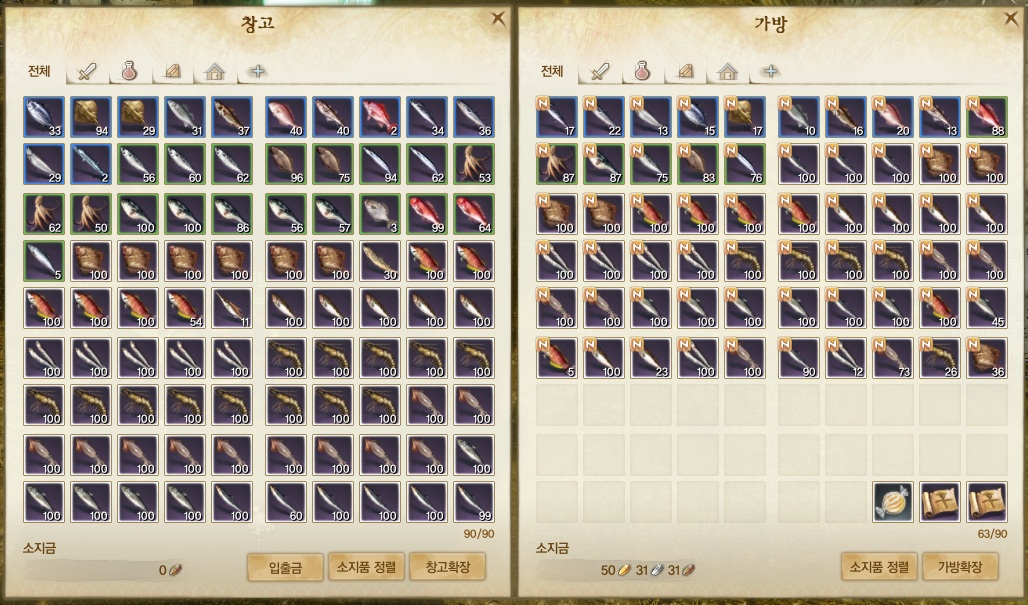Select the ray stack of 94 in 창고
This screenshot has height=605, width=1028.
point(90,117)
